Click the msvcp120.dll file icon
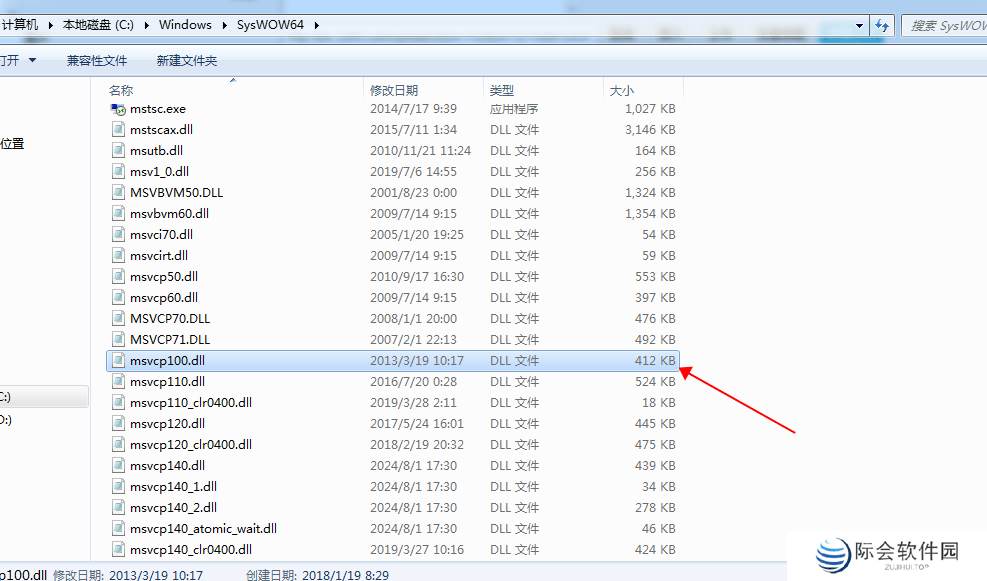Image resolution: width=987 pixels, height=581 pixels. click(119, 423)
